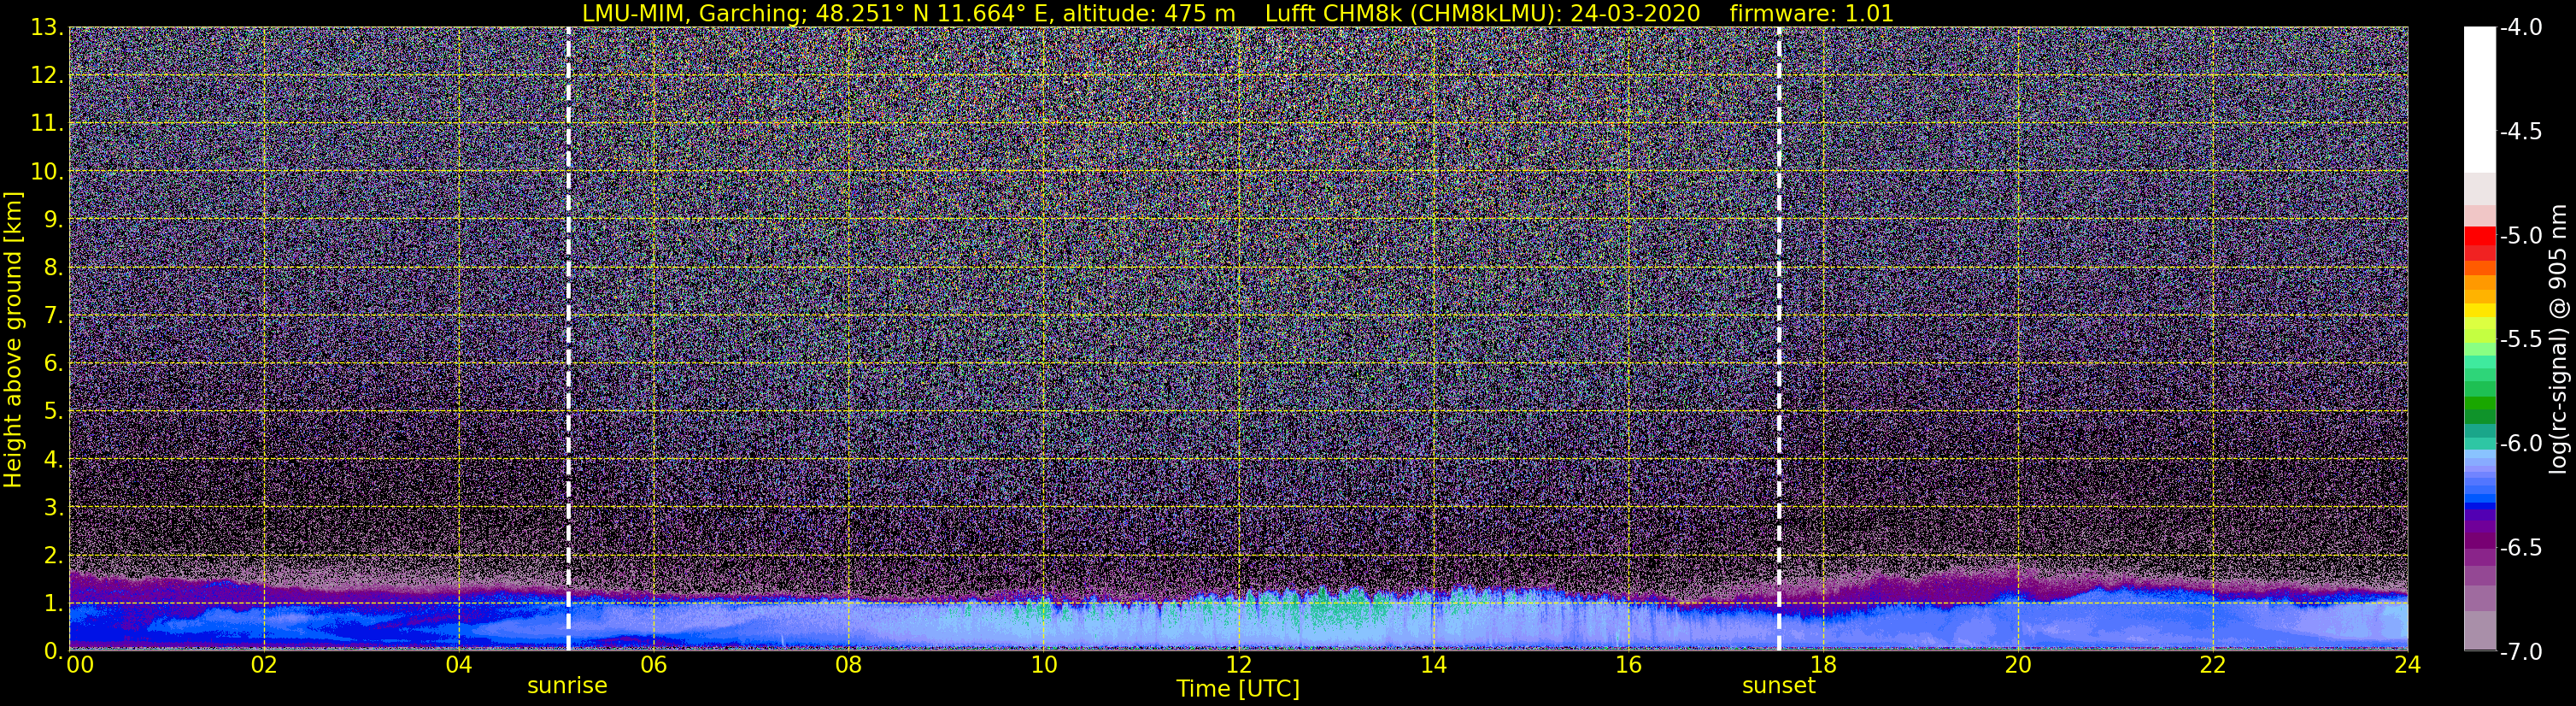Viewport: 2576px width, 706px height.
Task: Click the time axis tick label '14'
Action: pyautogui.click(x=1433, y=667)
